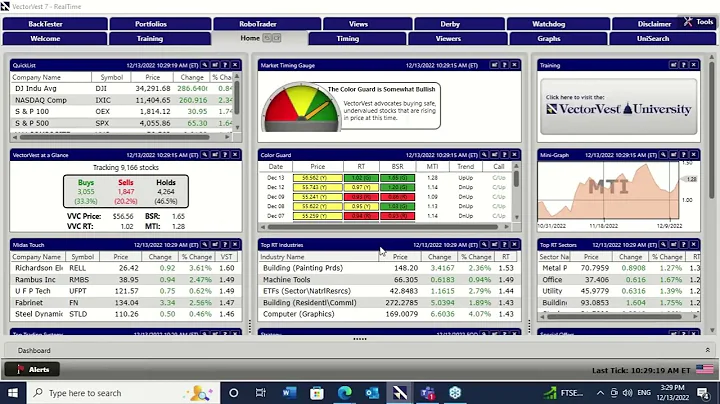Screen dimensions: 720x404
Task: Pop out the Mini-Graph panel
Action: (673, 155)
